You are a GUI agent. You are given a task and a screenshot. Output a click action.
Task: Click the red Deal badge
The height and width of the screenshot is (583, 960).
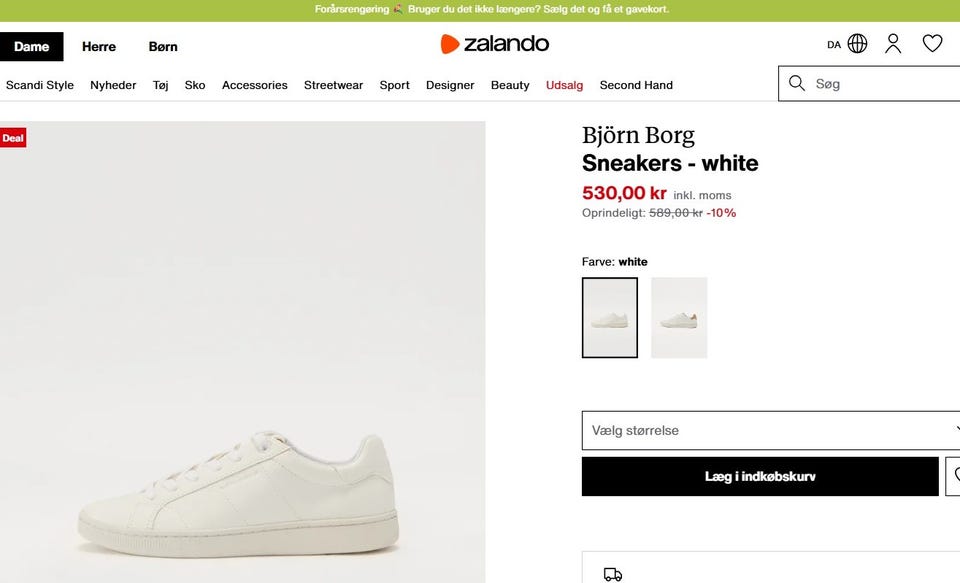tap(13, 138)
